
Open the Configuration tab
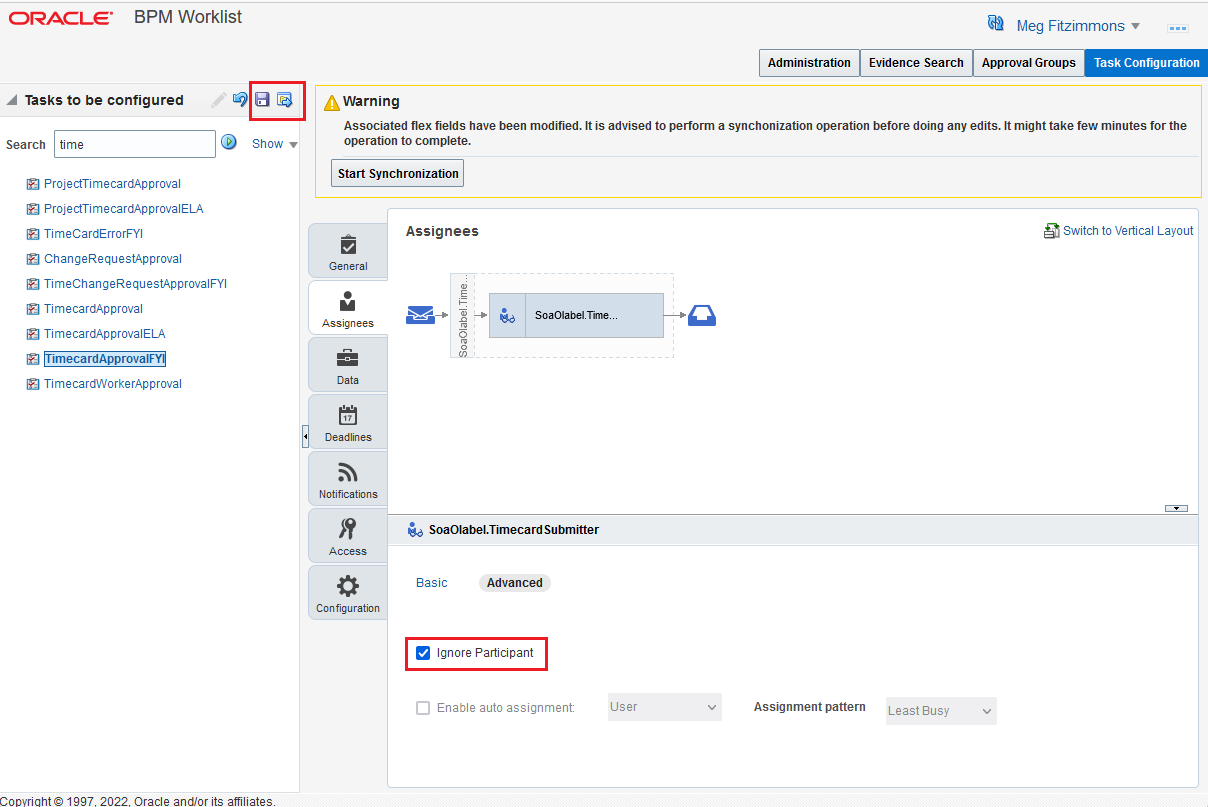coord(348,594)
